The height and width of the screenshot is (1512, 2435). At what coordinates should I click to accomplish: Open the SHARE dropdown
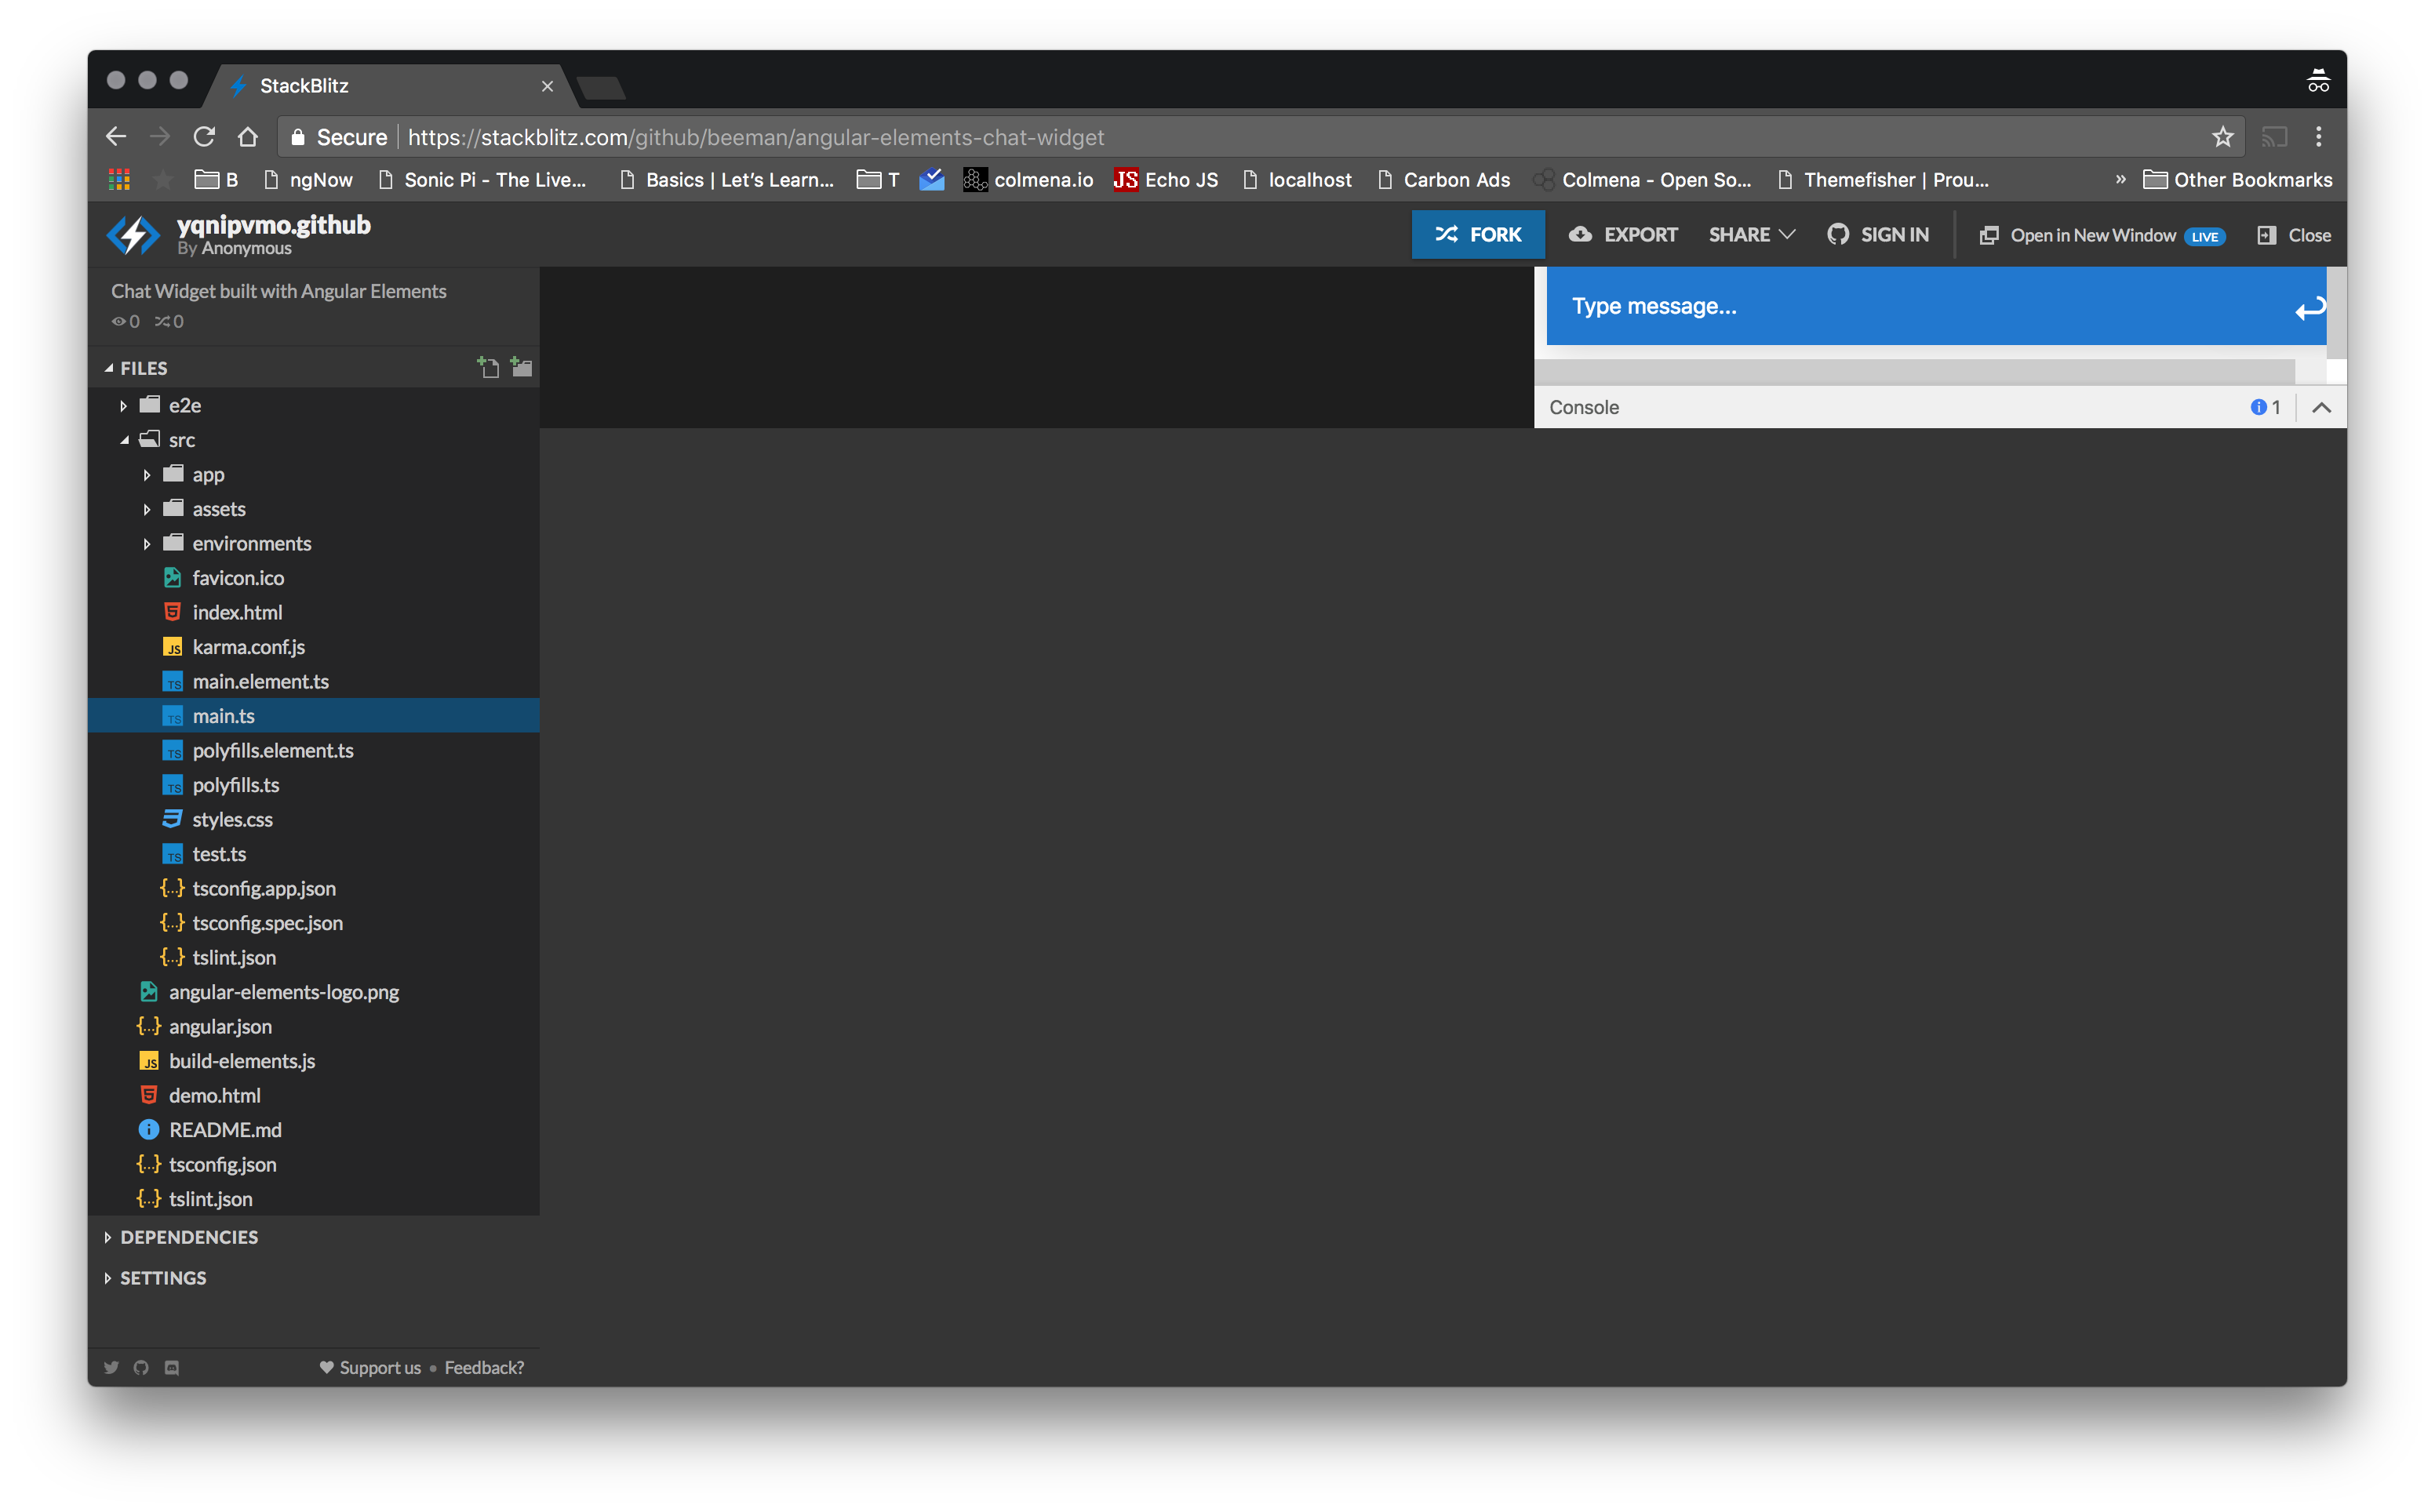click(x=1751, y=235)
